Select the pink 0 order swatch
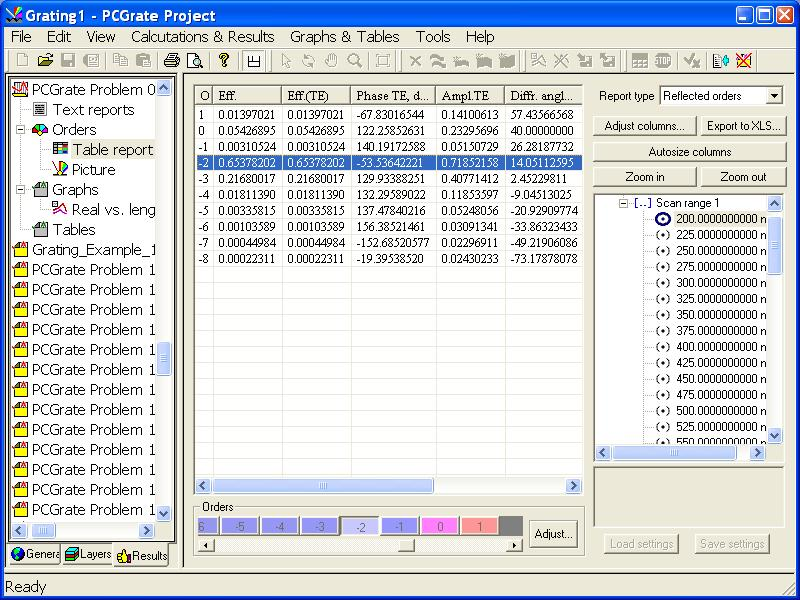The width and height of the screenshot is (800, 600). 440,526
